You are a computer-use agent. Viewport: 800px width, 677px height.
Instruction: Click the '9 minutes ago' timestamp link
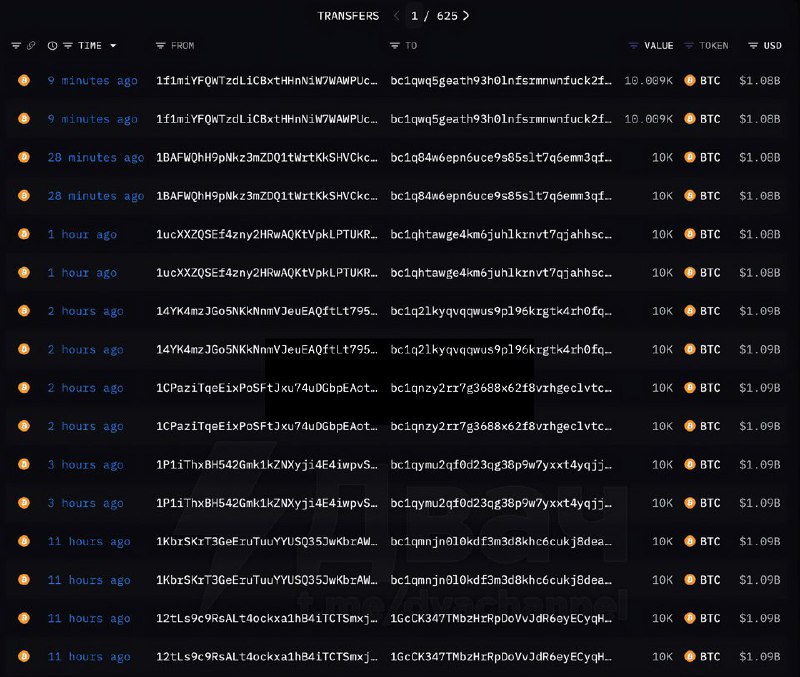coord(92,80)
